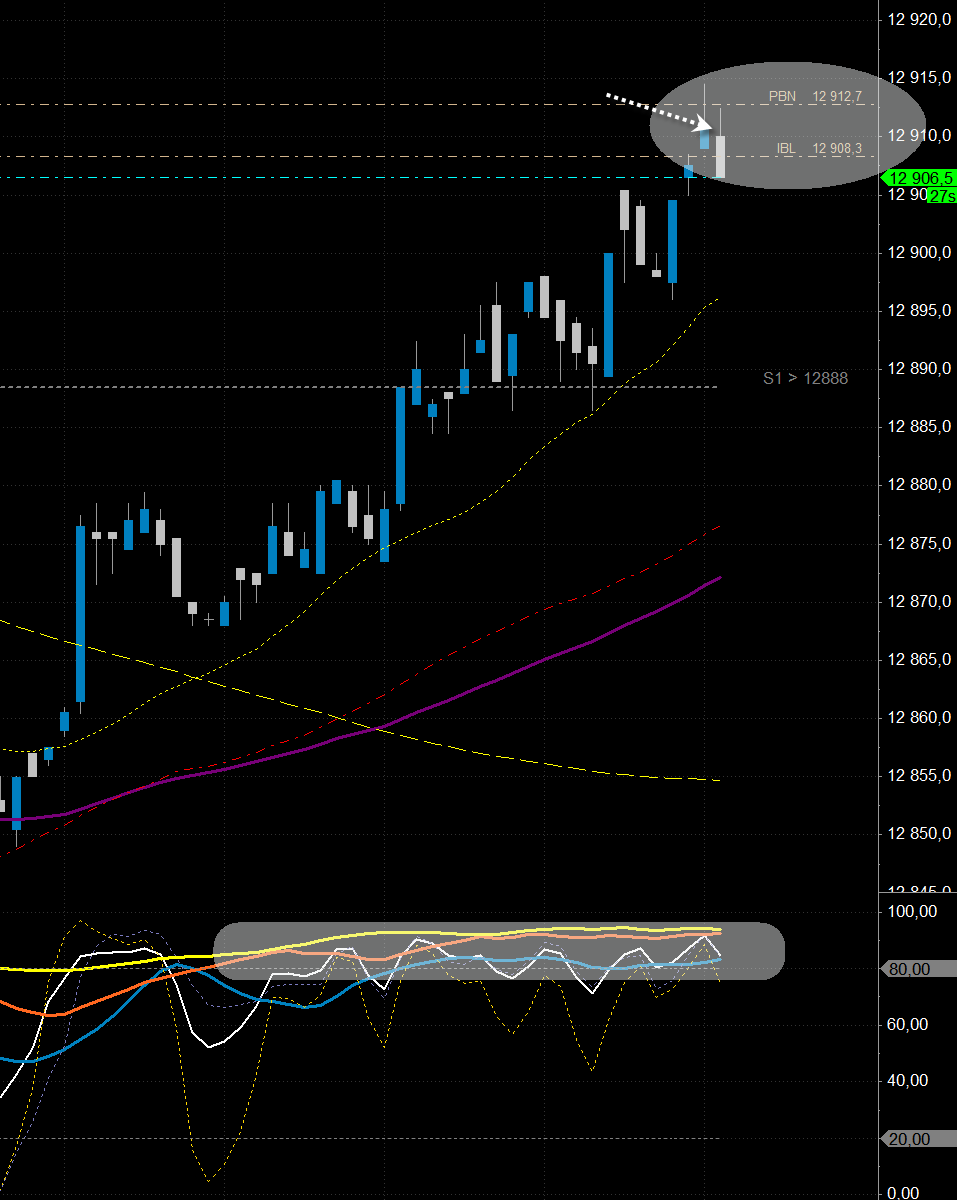Select the green 27s countdown label
Image resolution: width=957 pixels, height=1200 pixels.
941,196
